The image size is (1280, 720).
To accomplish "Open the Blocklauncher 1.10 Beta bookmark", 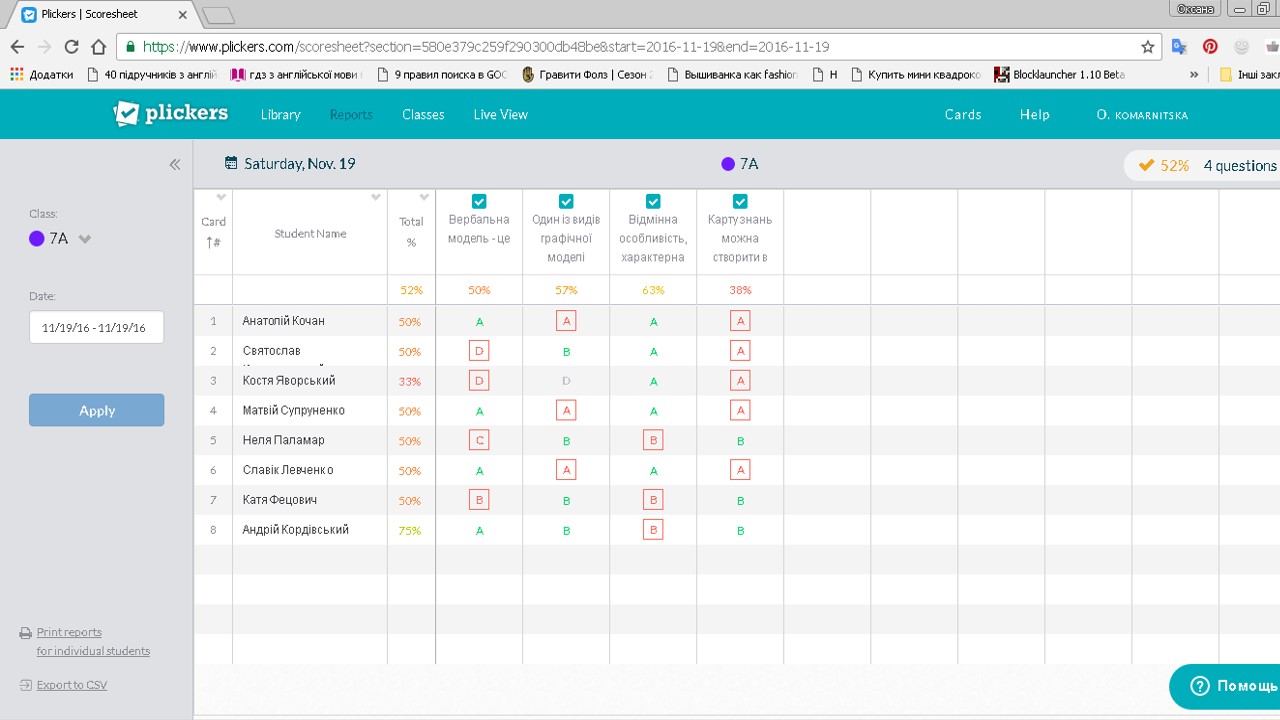I will pyautogui.click(x=1060, y=74).
